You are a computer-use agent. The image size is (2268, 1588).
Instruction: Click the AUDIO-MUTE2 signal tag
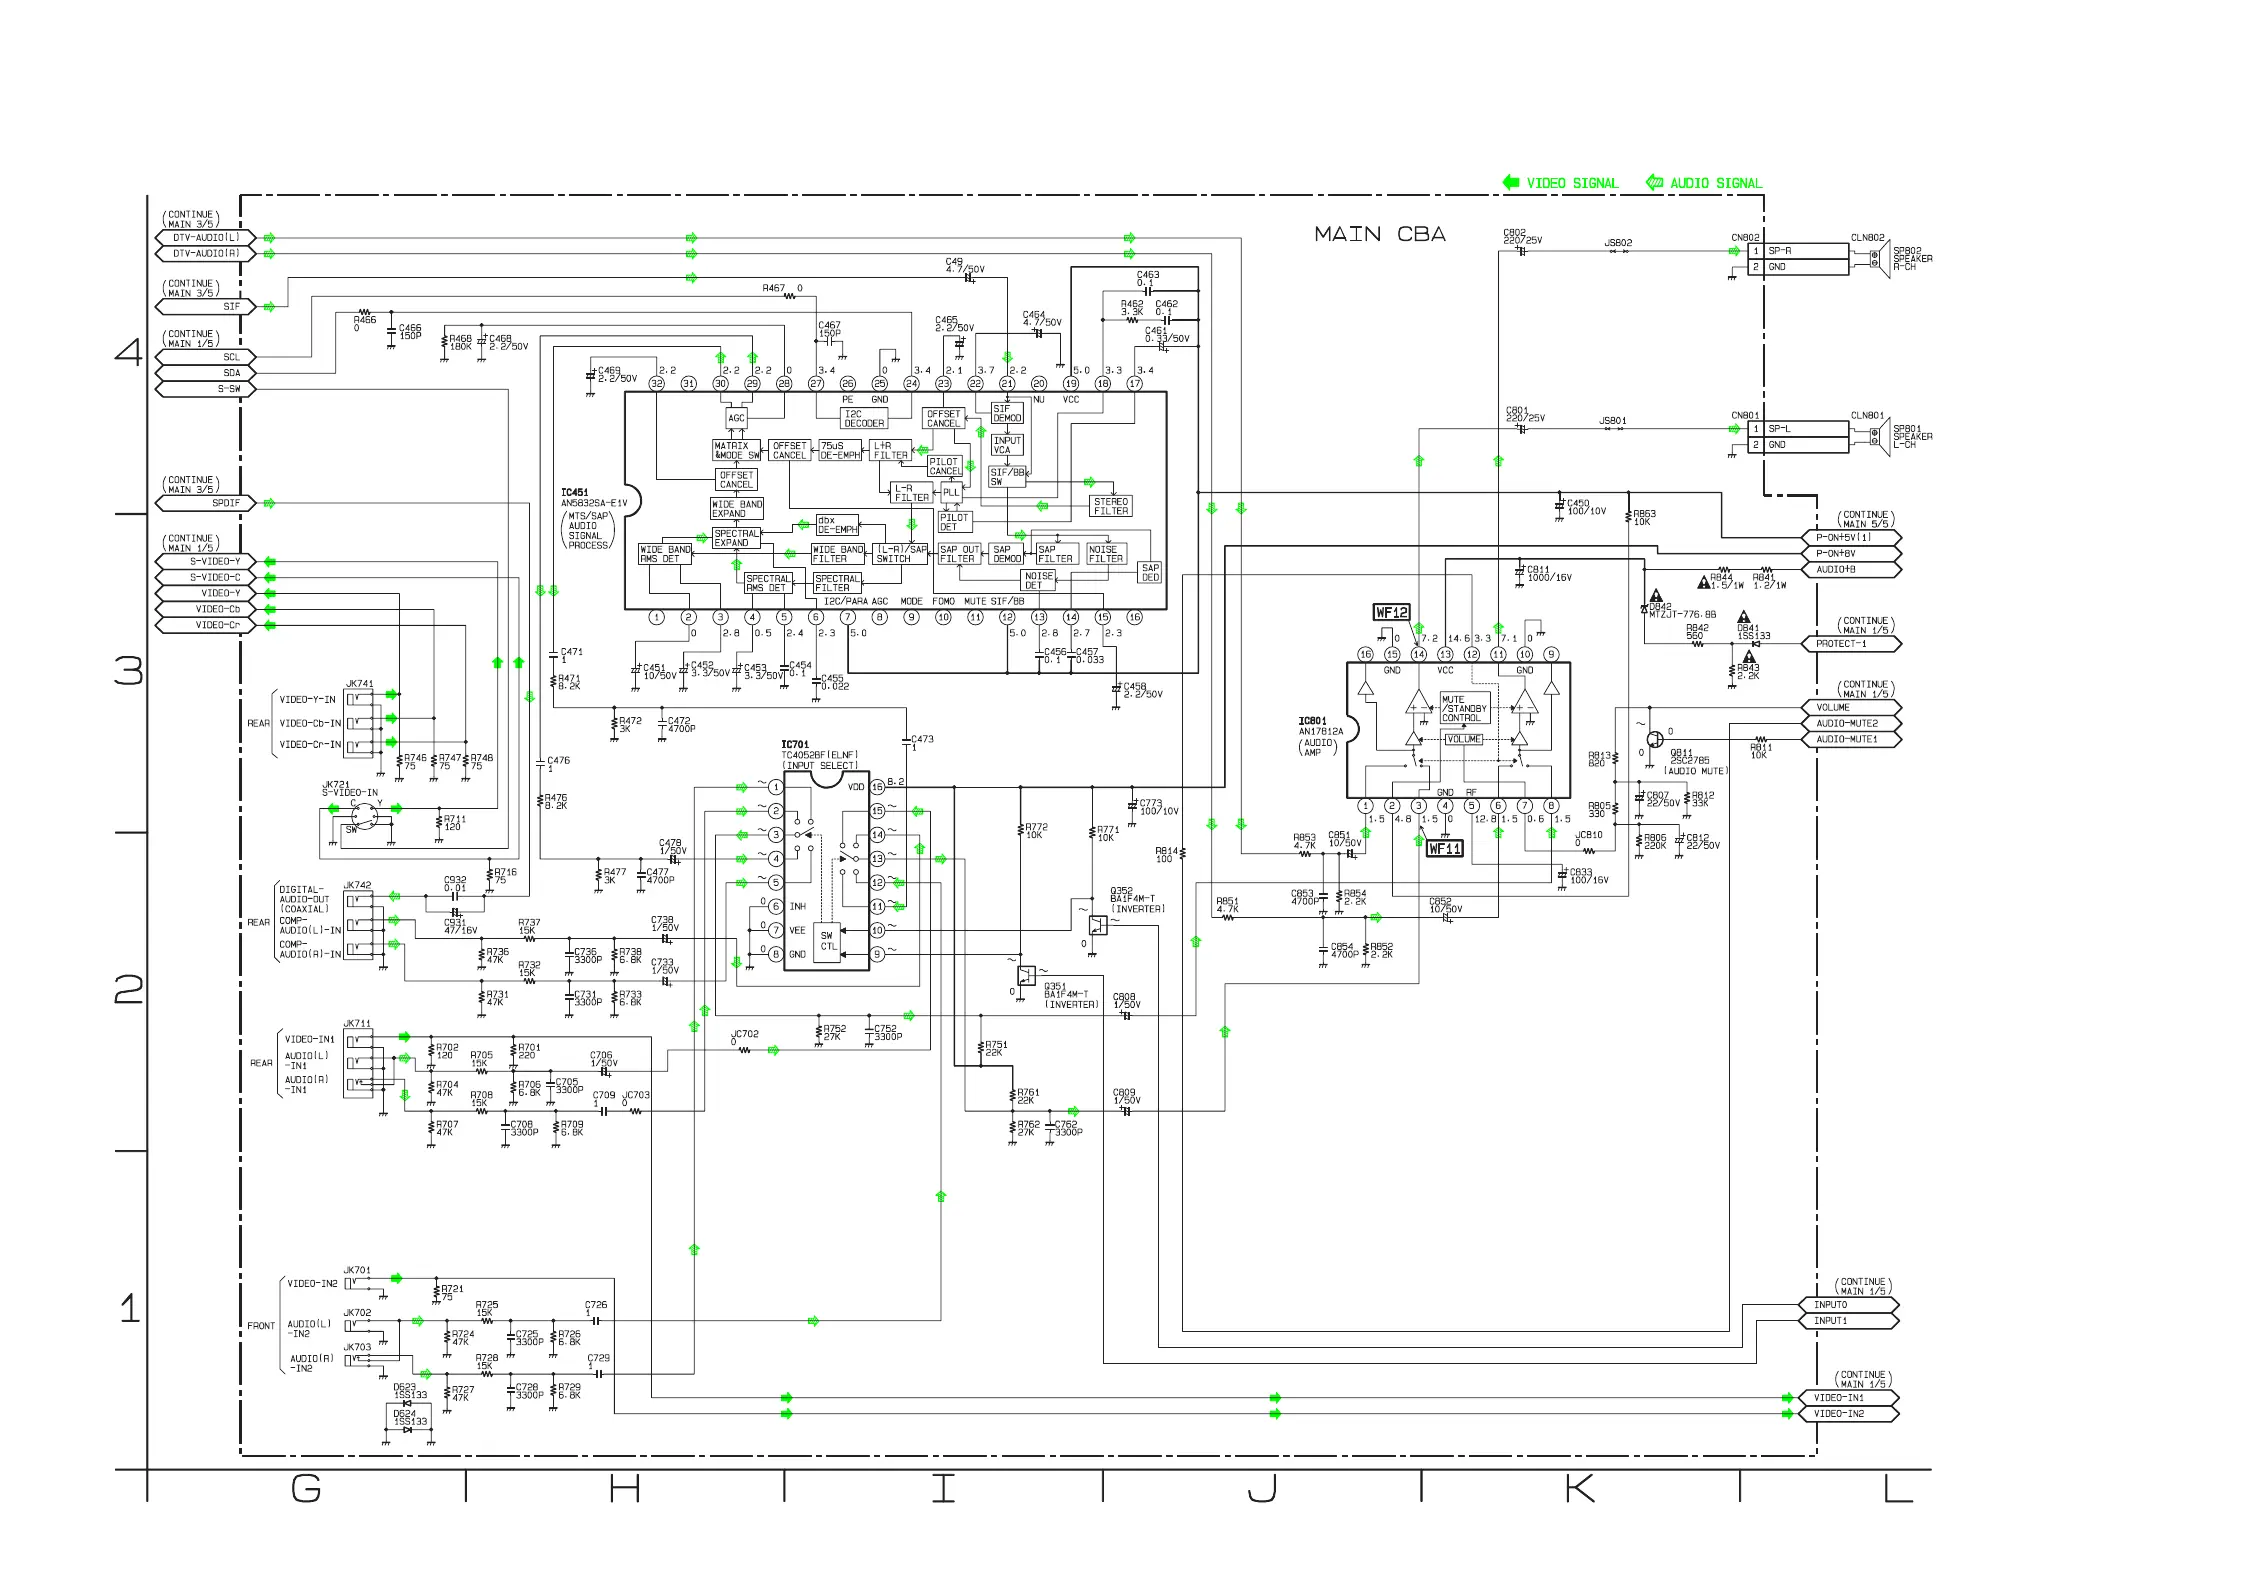pos(1849,723)
